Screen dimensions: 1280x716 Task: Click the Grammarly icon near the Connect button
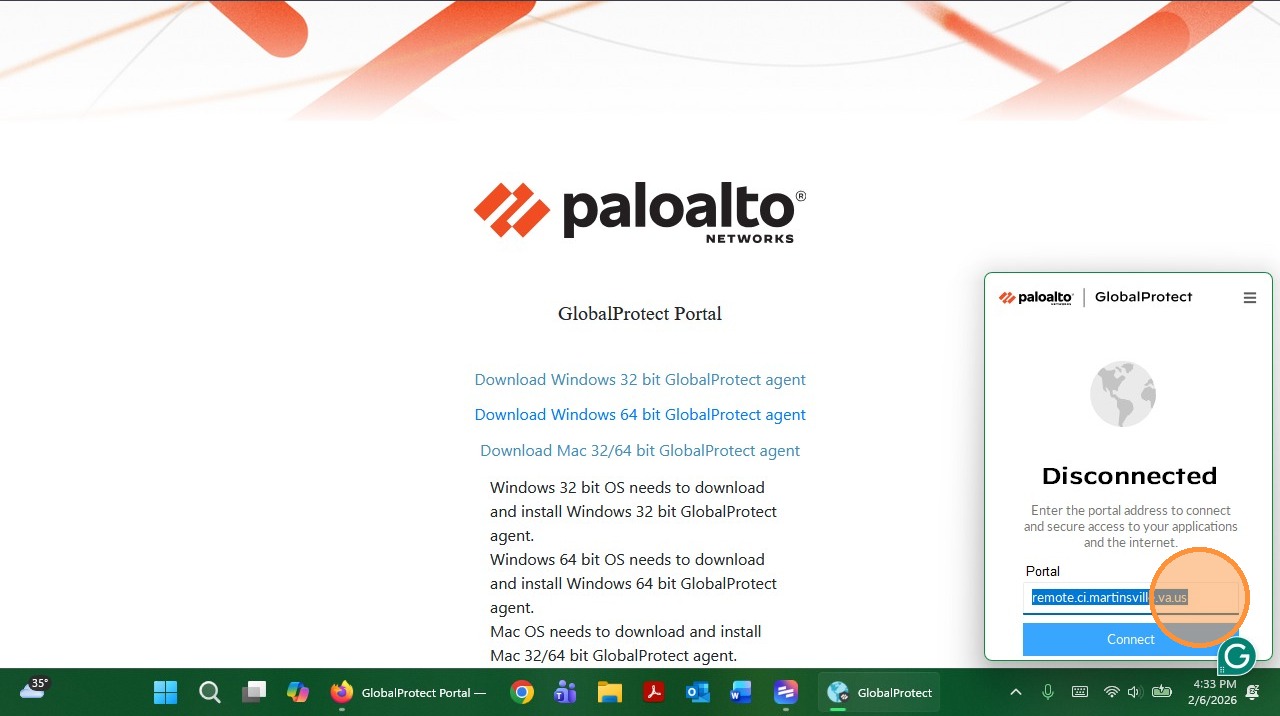(1237, 657)
